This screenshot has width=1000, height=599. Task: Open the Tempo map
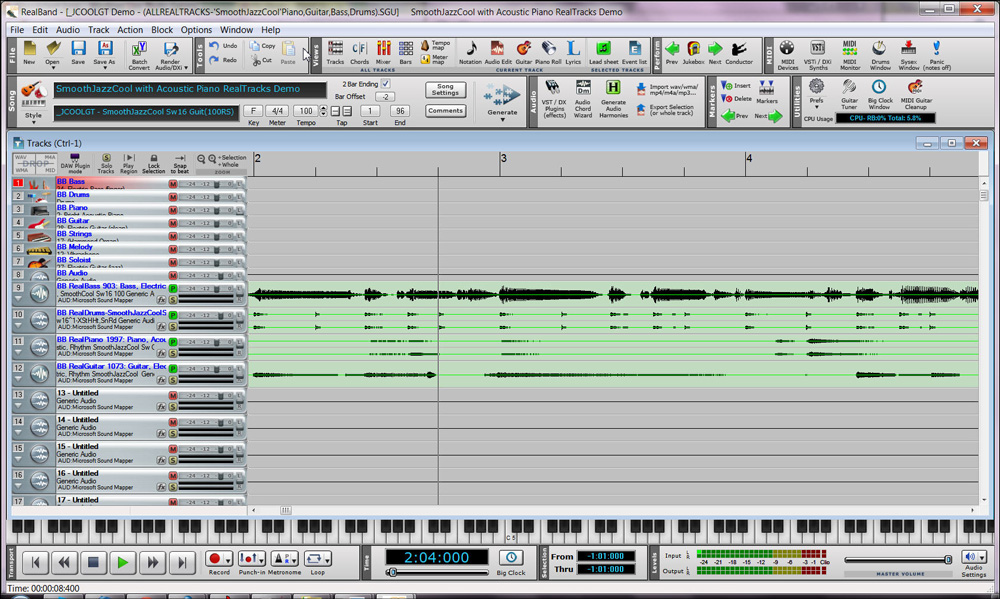(436, 45)
